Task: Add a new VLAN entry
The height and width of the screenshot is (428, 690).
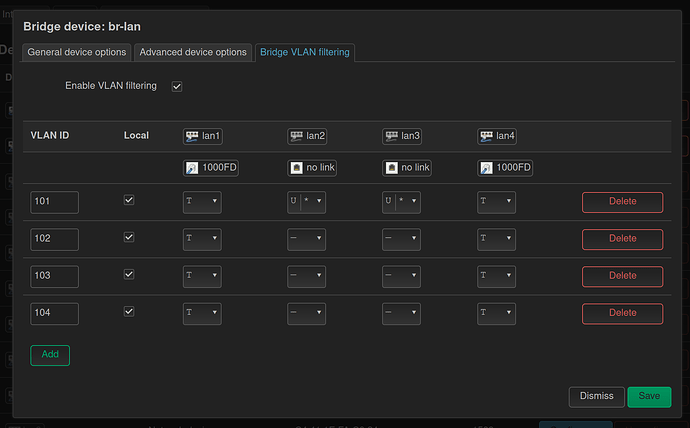Action: pyautogui.click(x=50, y=355)
